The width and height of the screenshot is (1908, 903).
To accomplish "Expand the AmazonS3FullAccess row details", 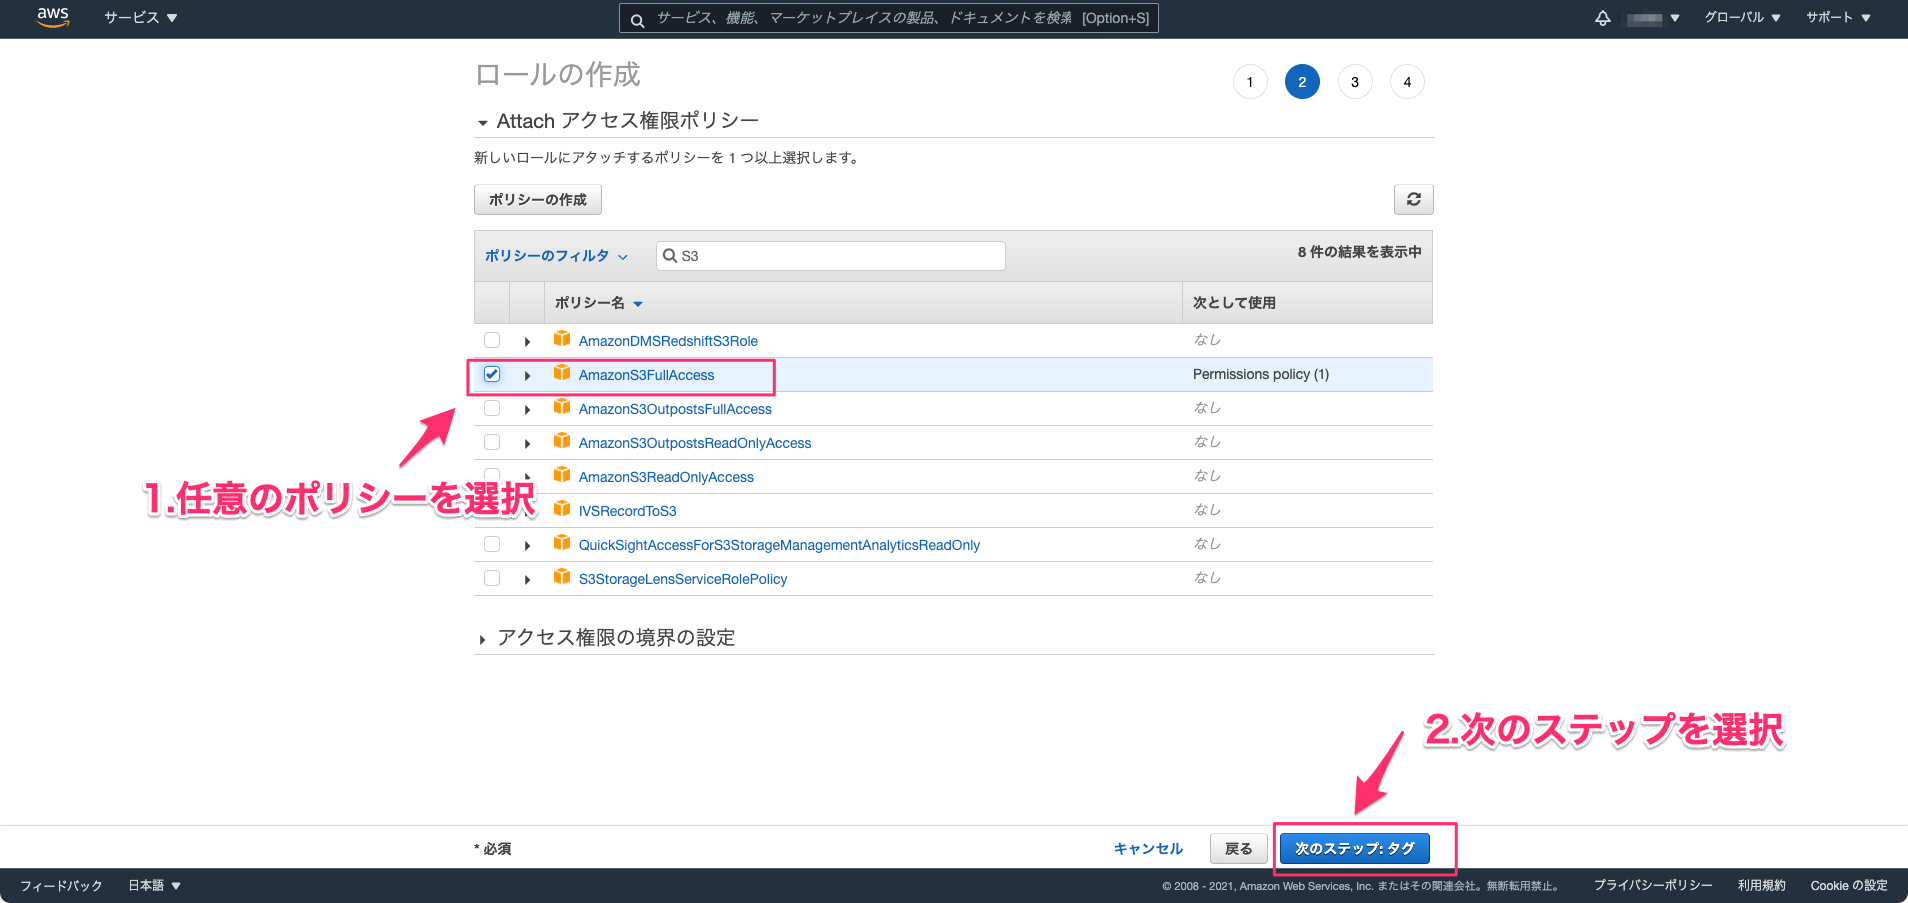I will point(527,376).
